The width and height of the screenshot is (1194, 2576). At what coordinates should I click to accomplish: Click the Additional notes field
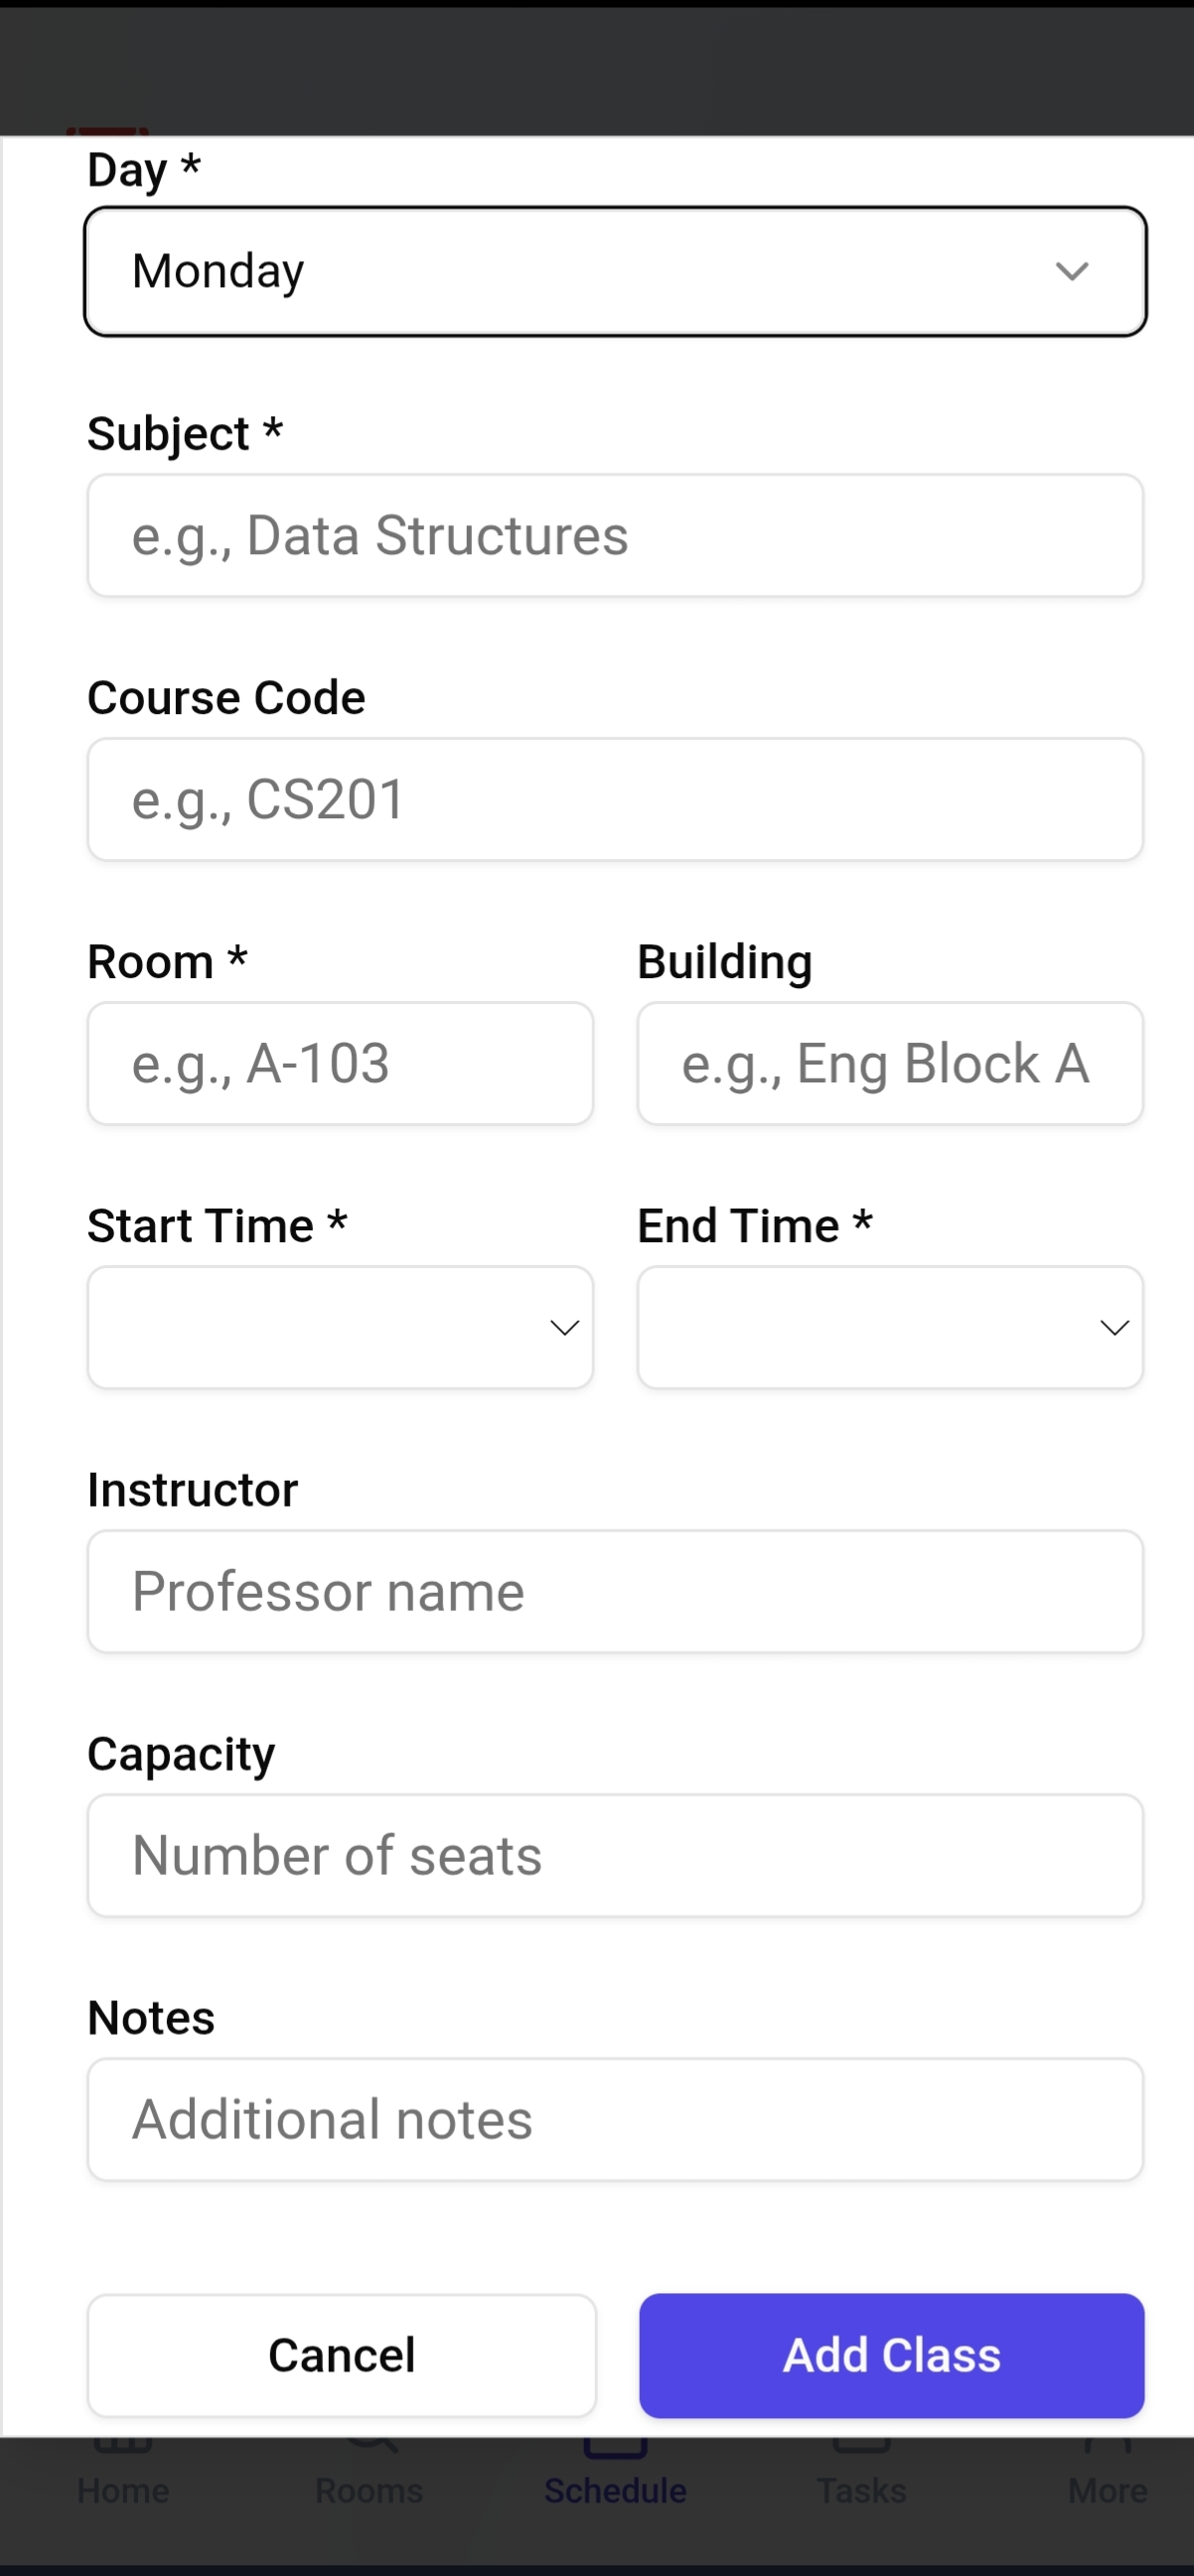[x=614, y=2119]
